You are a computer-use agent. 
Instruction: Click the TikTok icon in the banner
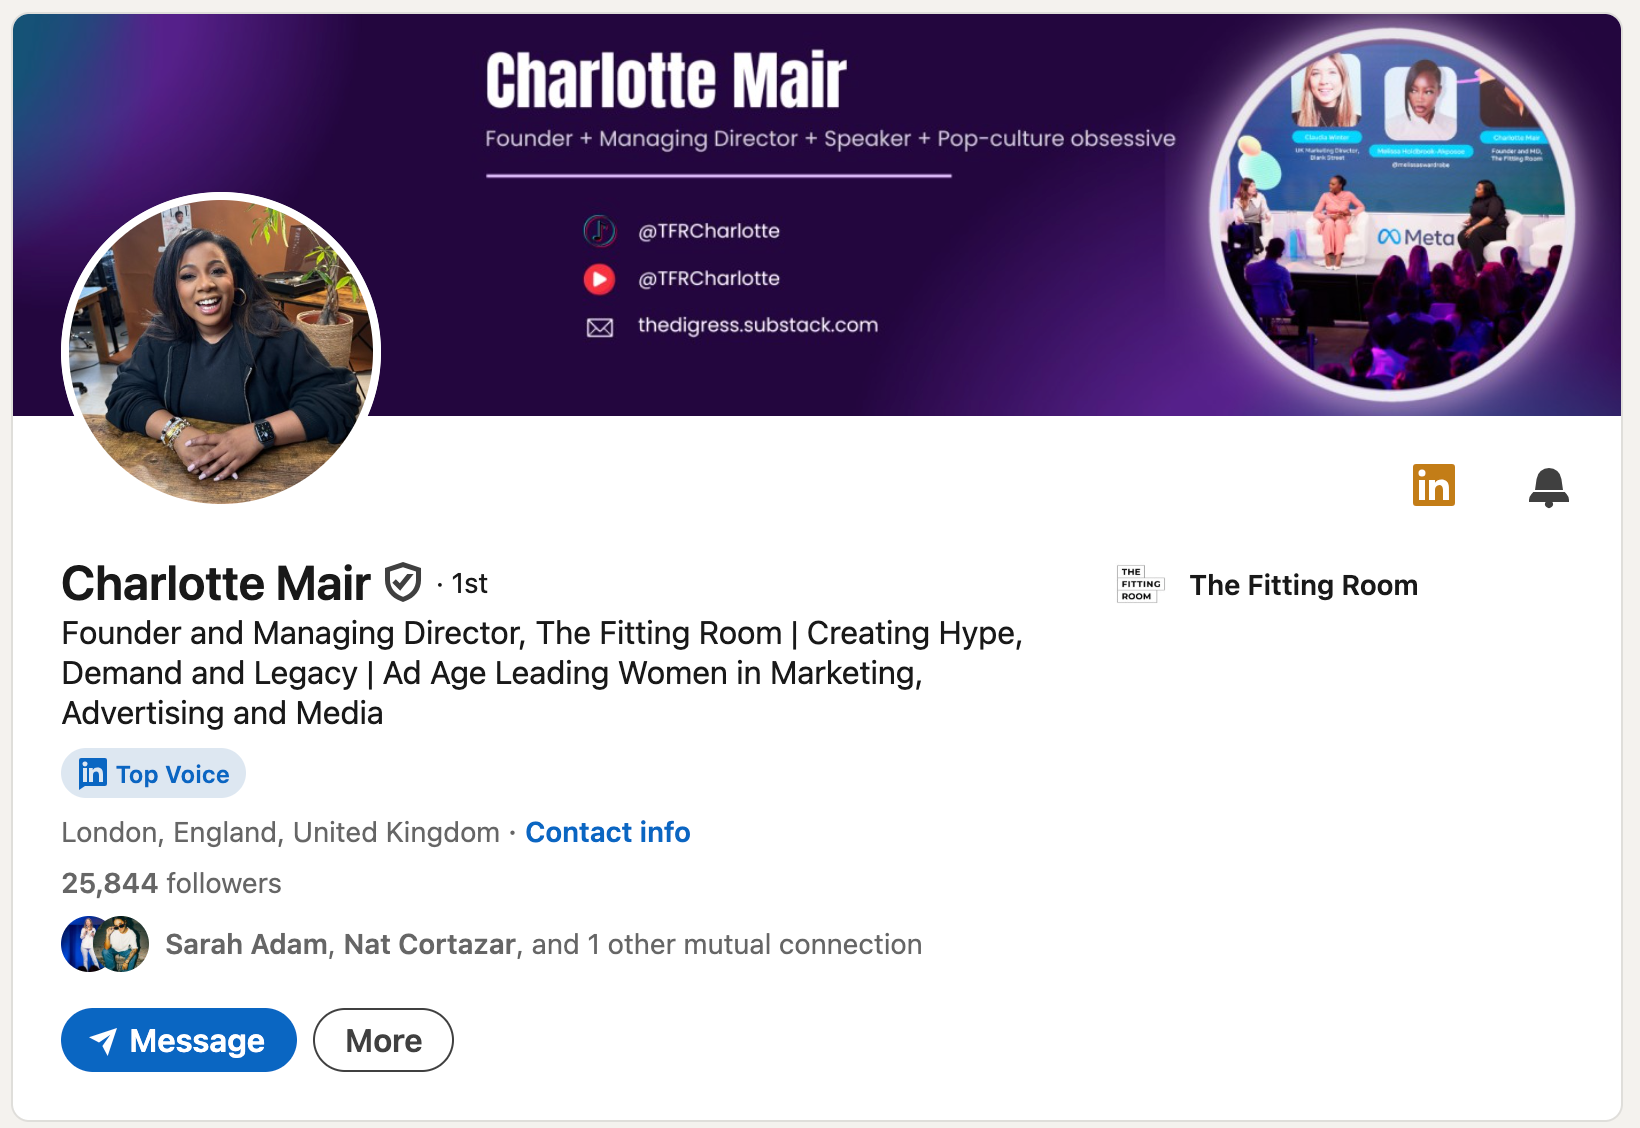(599, 231)
